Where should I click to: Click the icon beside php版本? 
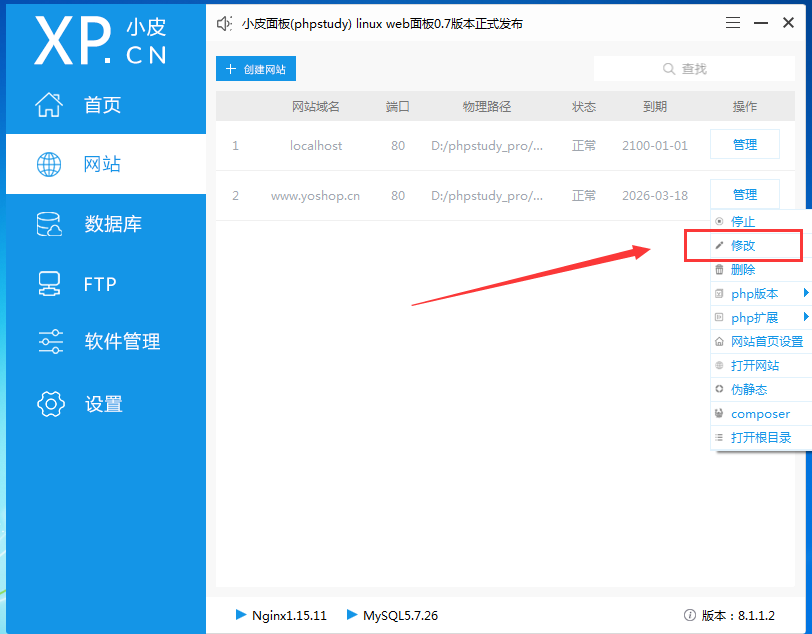pos(719,294)
